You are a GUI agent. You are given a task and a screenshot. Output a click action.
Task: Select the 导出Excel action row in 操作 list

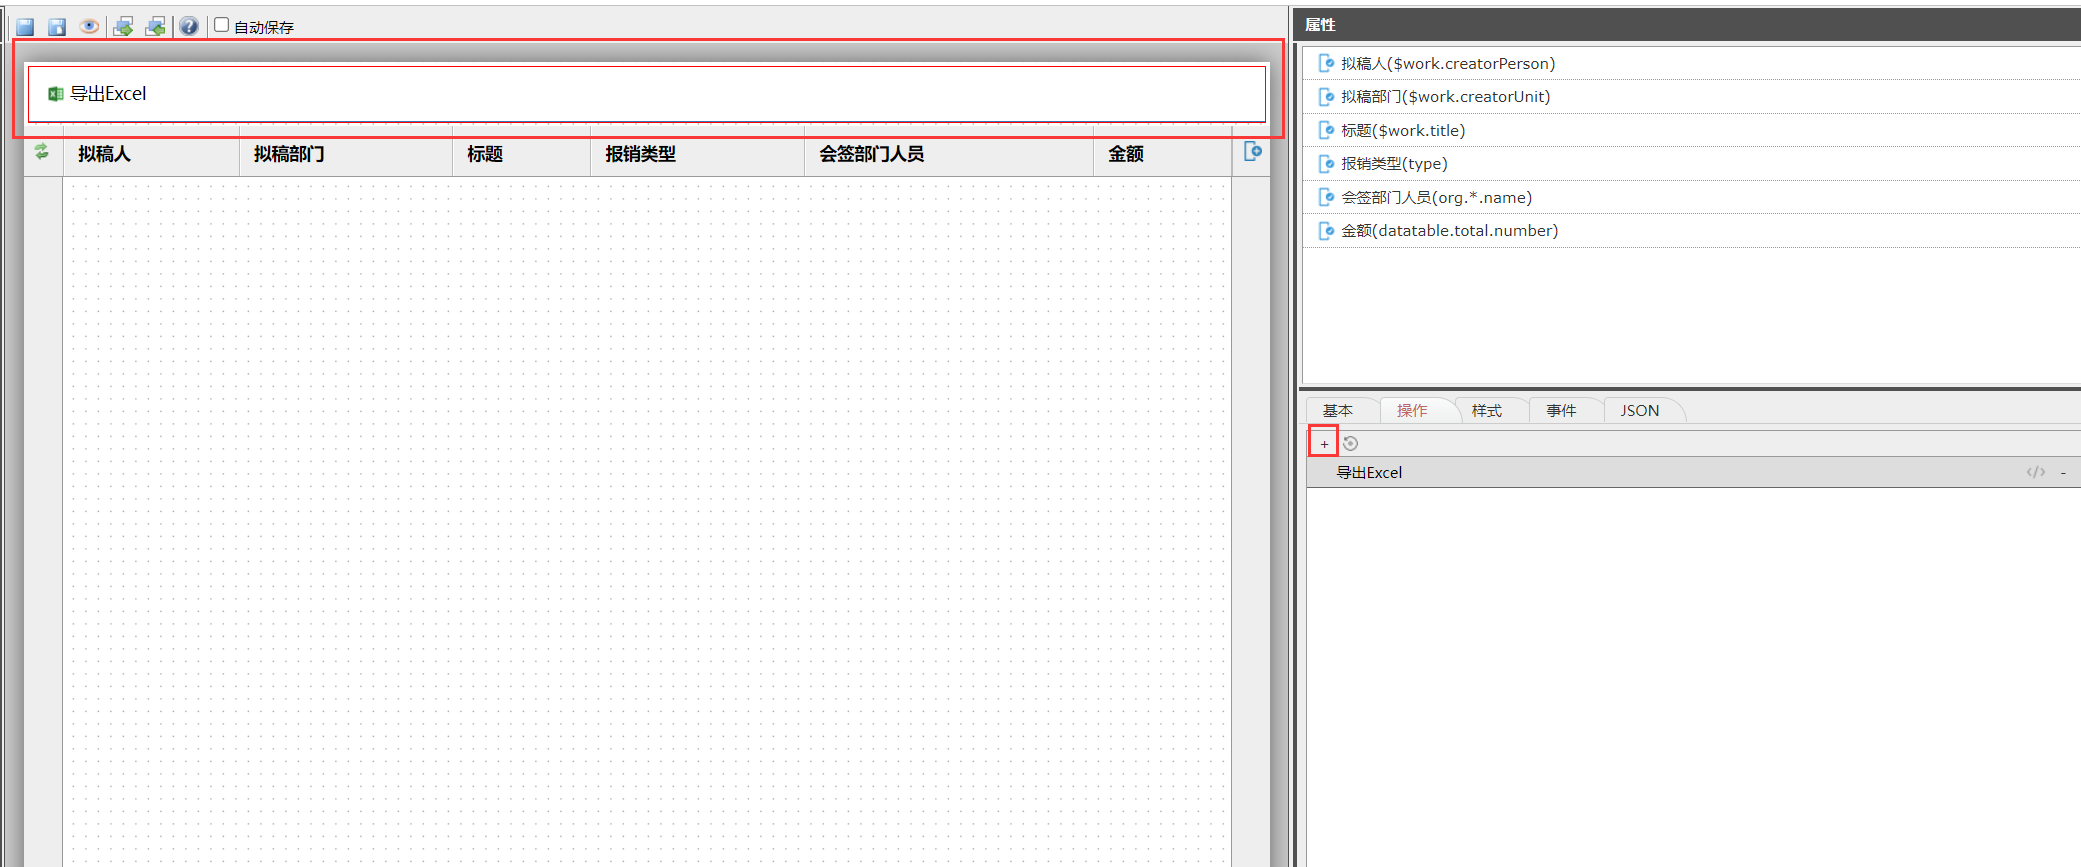point(1693,472)
